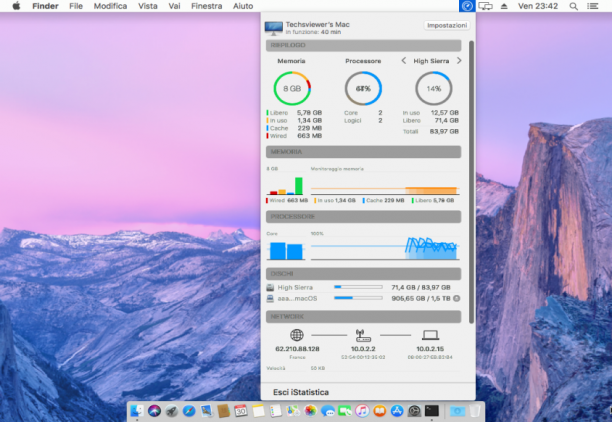Click the DISCHI section header

pos(363,274)
